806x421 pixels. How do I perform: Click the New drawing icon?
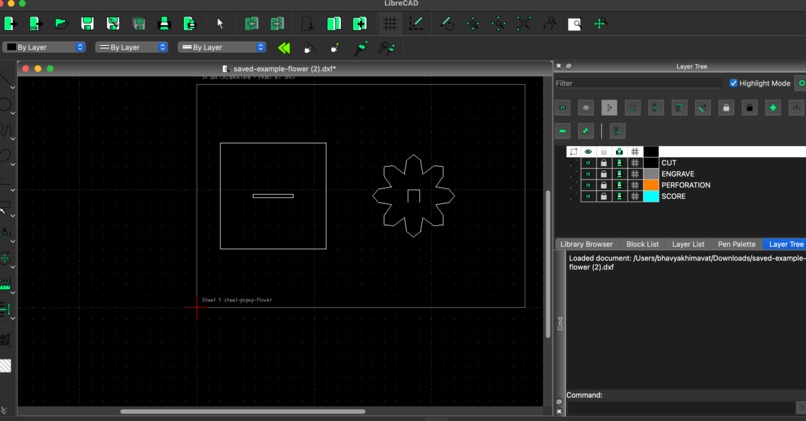pos(10,24)
